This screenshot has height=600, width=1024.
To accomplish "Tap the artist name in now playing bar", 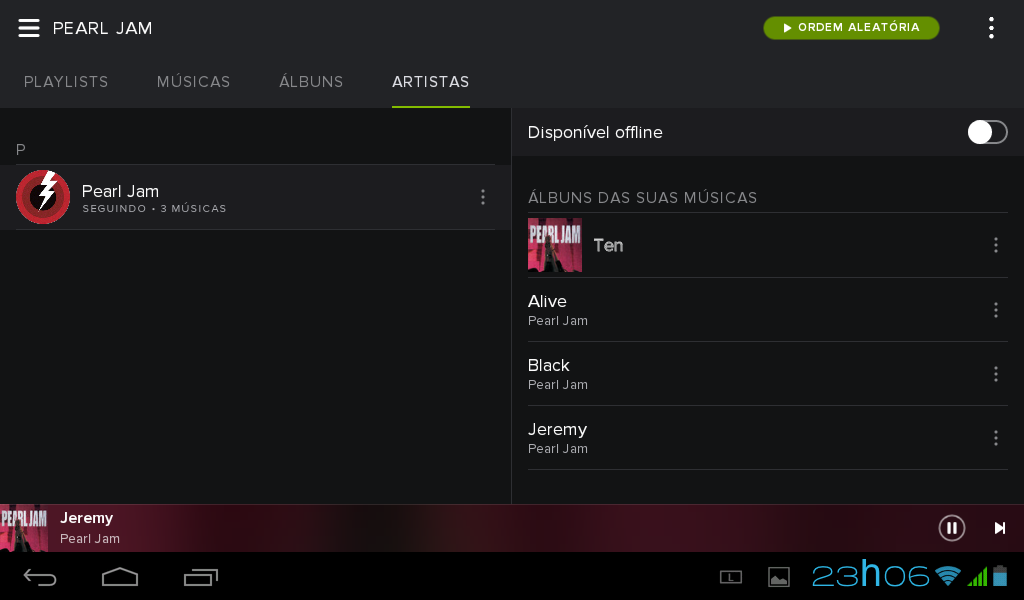I will pos(89,539).
